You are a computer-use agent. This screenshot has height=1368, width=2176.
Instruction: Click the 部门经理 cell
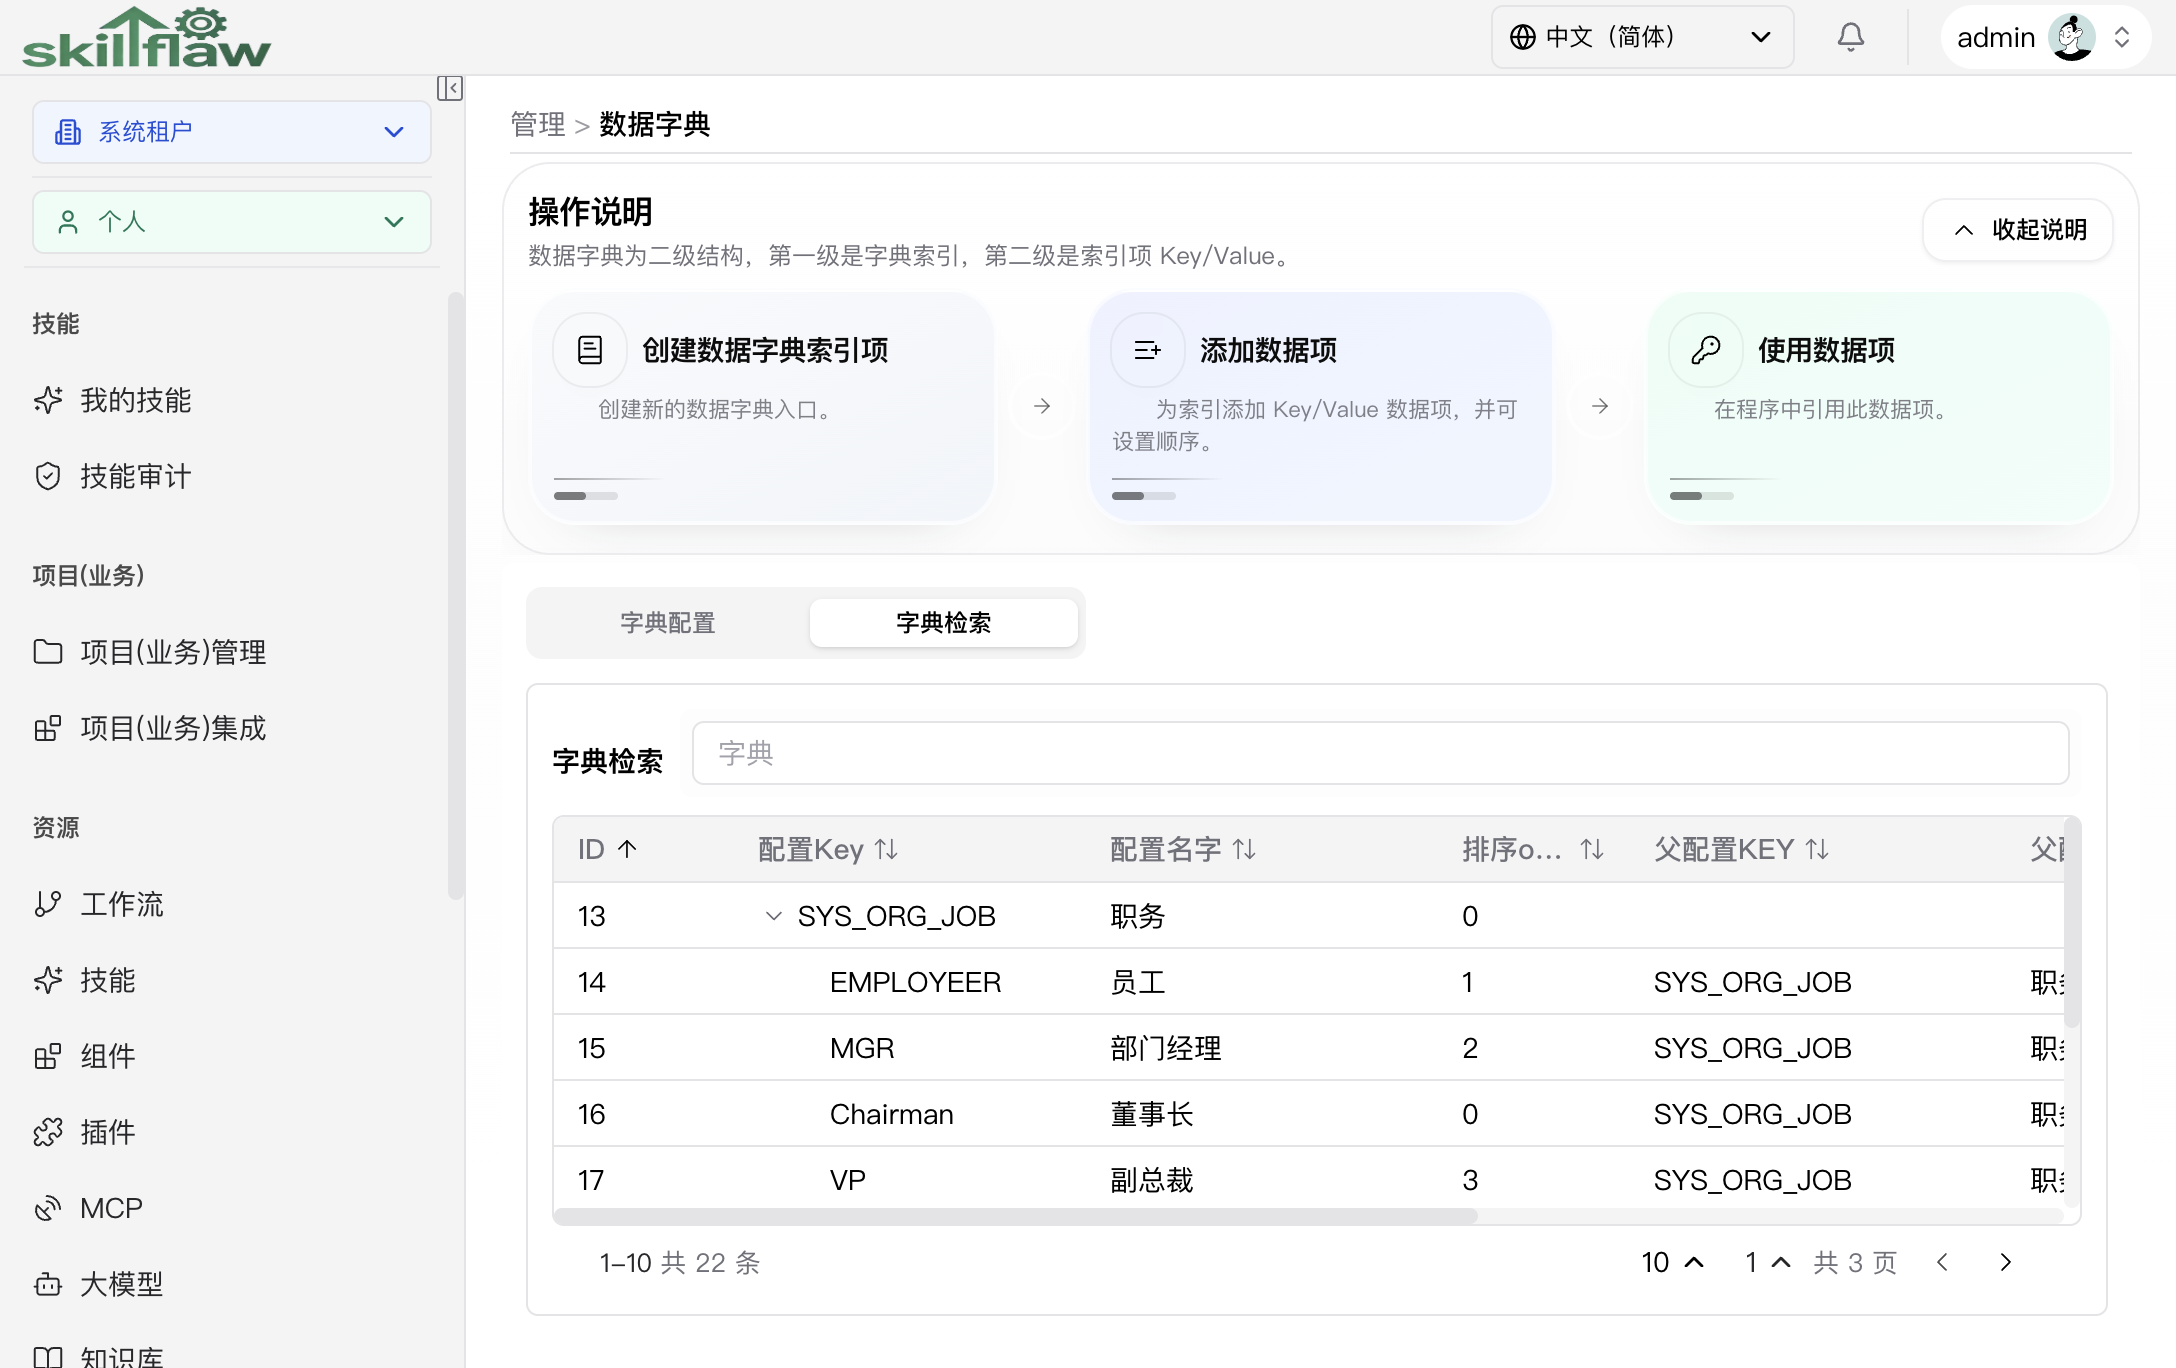(x=1166, y=1048)
